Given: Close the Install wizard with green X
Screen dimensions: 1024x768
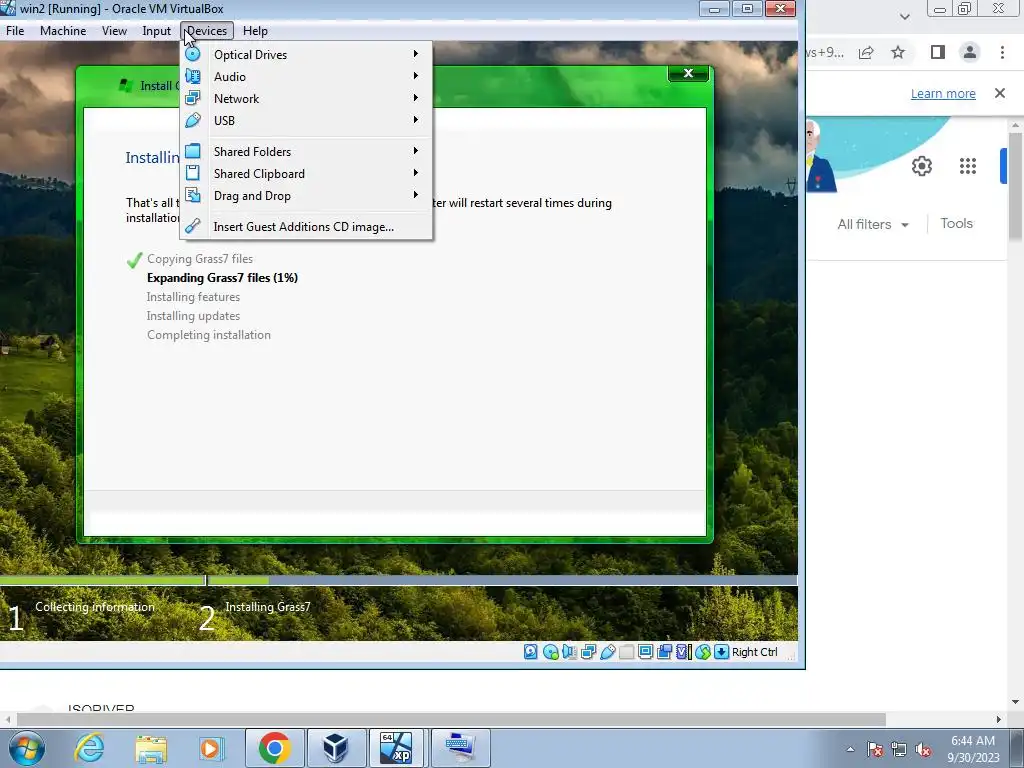Looking at the screenshot, I should click(688, 73).
